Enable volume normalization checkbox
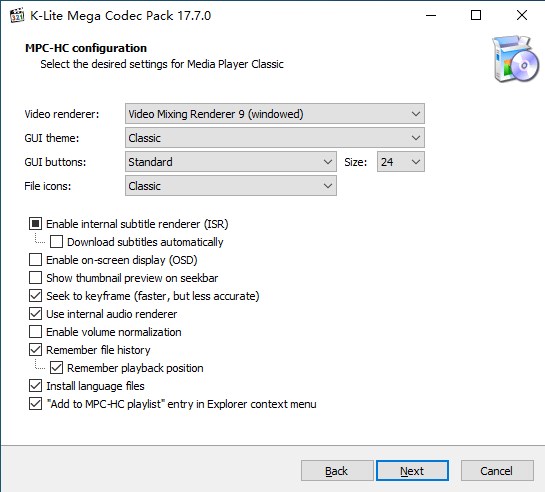Screen dimensions: 545x492 point(35,332)
